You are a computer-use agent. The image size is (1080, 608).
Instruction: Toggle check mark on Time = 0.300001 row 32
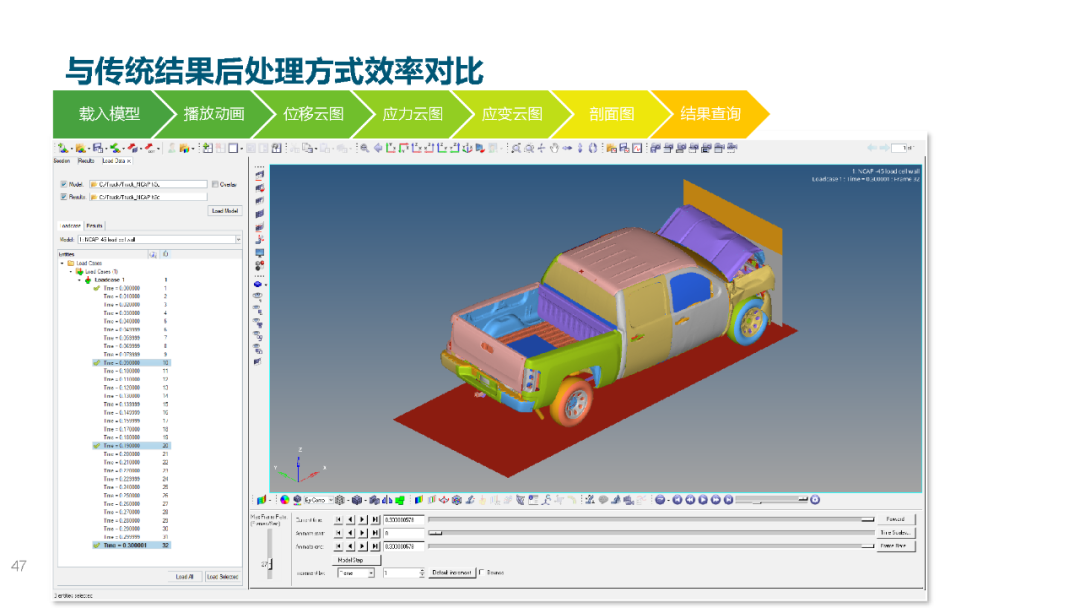click(96, 545)
